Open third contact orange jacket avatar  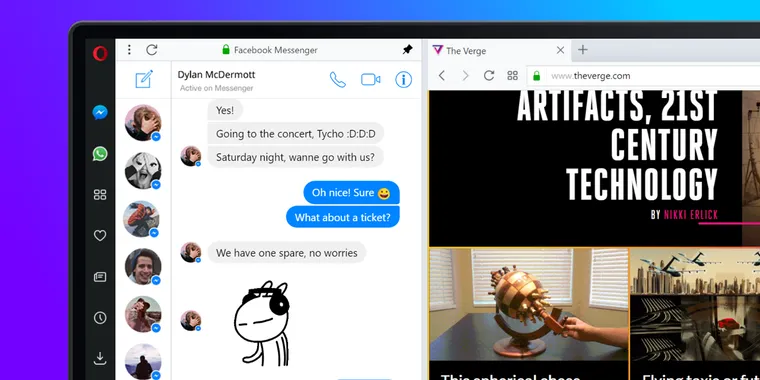click(x=142, y=219)
